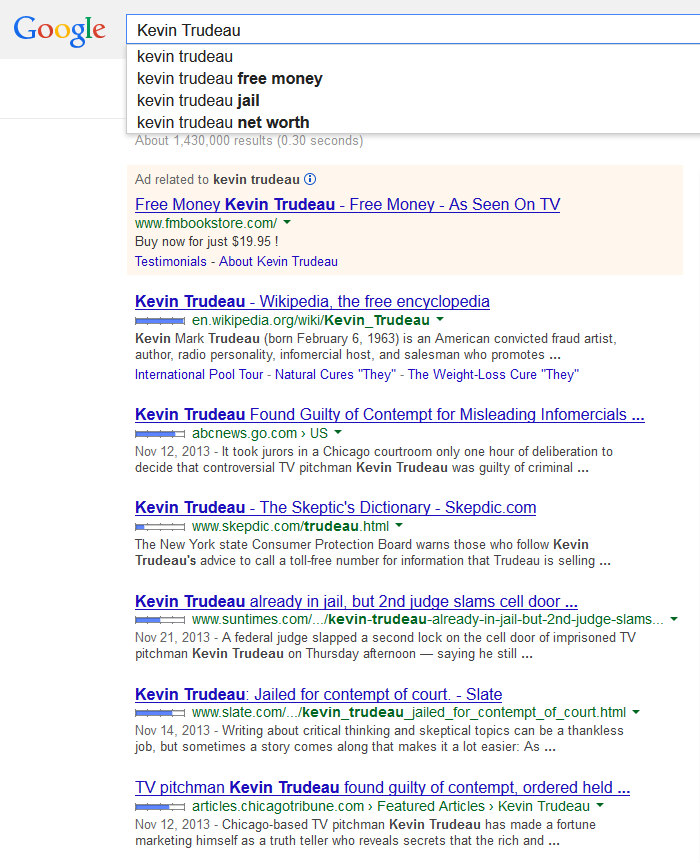Click the www.fmbookstore.com/ green URL
700x863 pixels.
click(206, 223)
